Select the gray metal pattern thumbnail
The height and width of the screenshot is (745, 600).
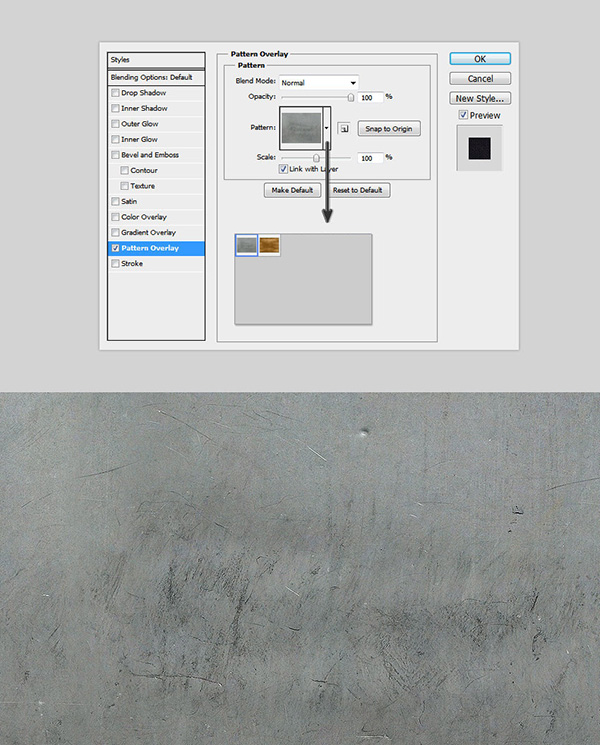click(x=246, y=245)
